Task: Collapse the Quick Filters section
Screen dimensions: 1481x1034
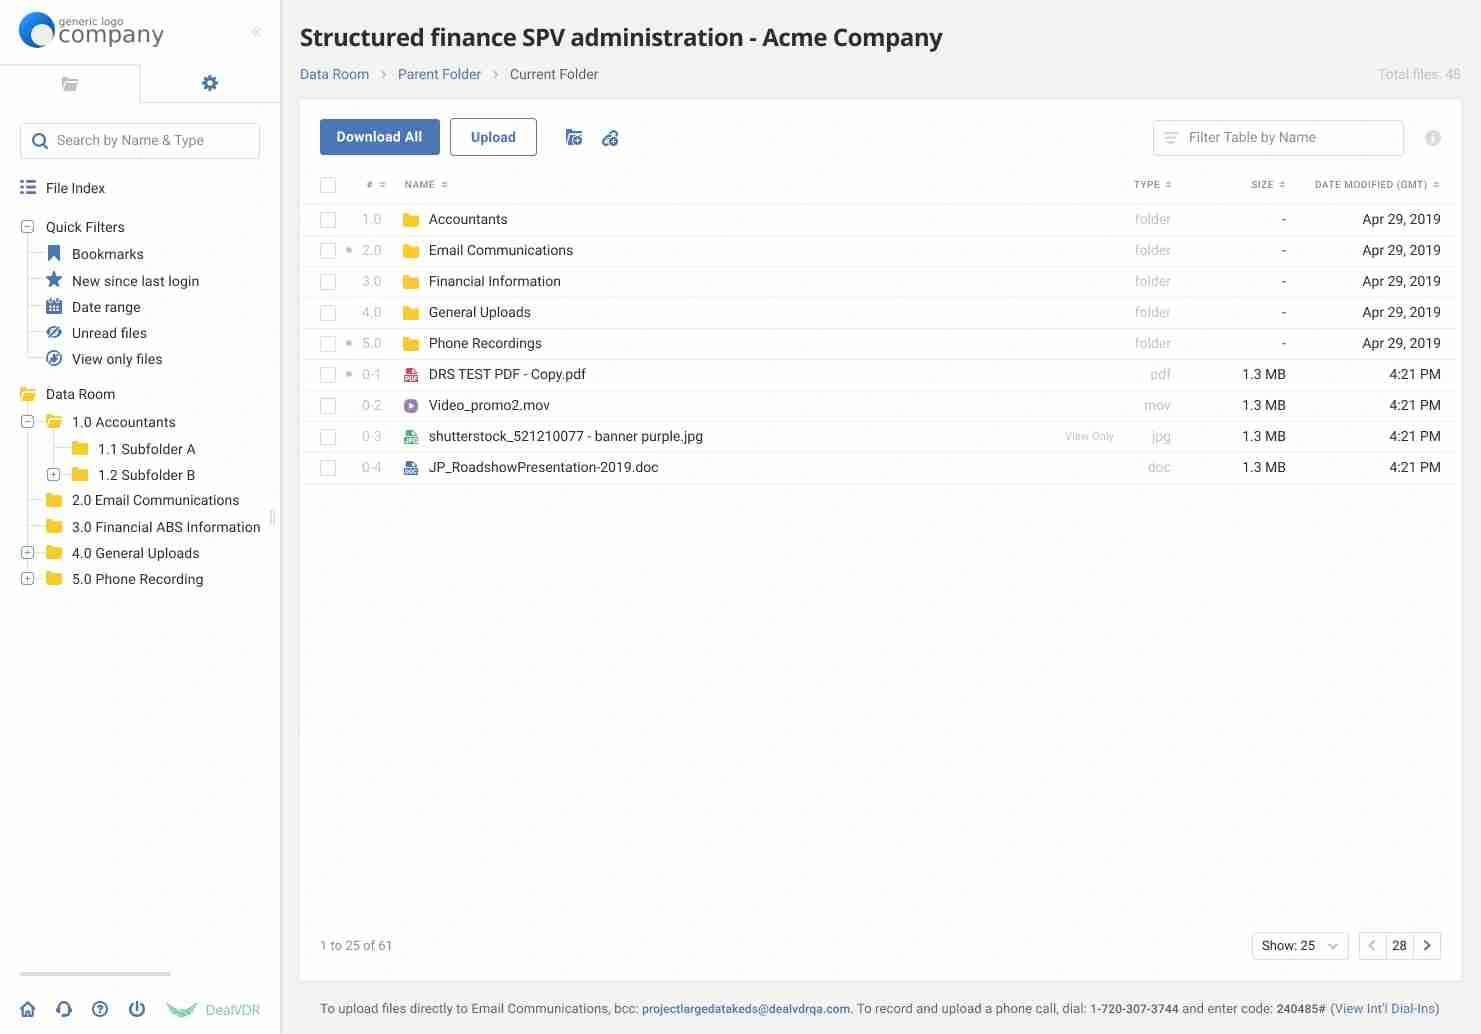Action: pyautogui.click(x=28, y=227)
